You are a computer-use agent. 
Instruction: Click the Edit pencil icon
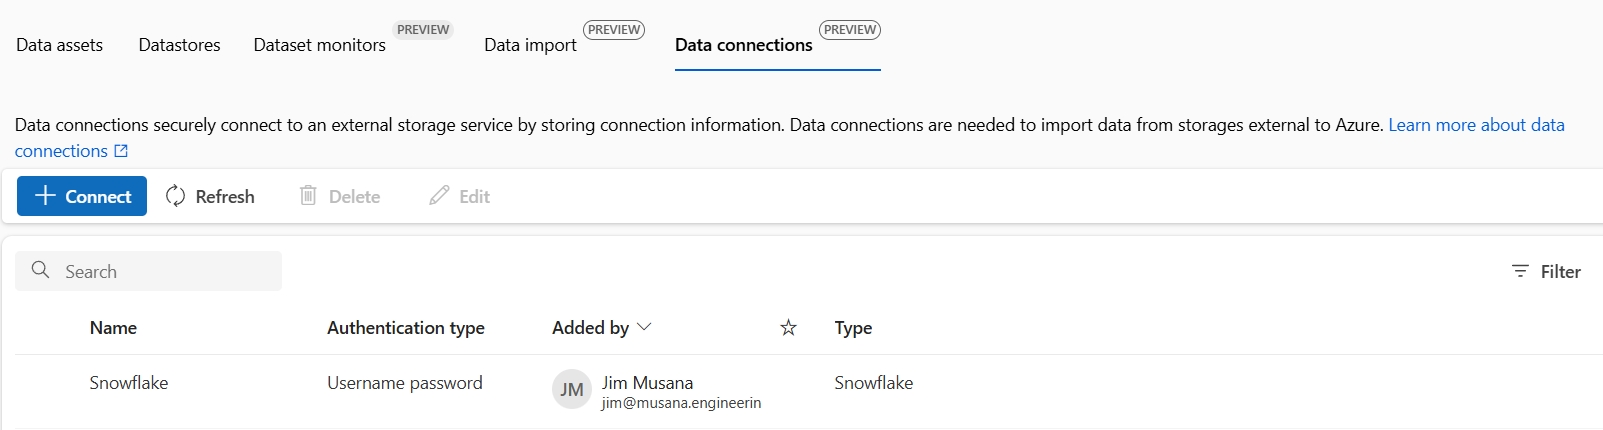pyautogui.click(x=439, y=195)
